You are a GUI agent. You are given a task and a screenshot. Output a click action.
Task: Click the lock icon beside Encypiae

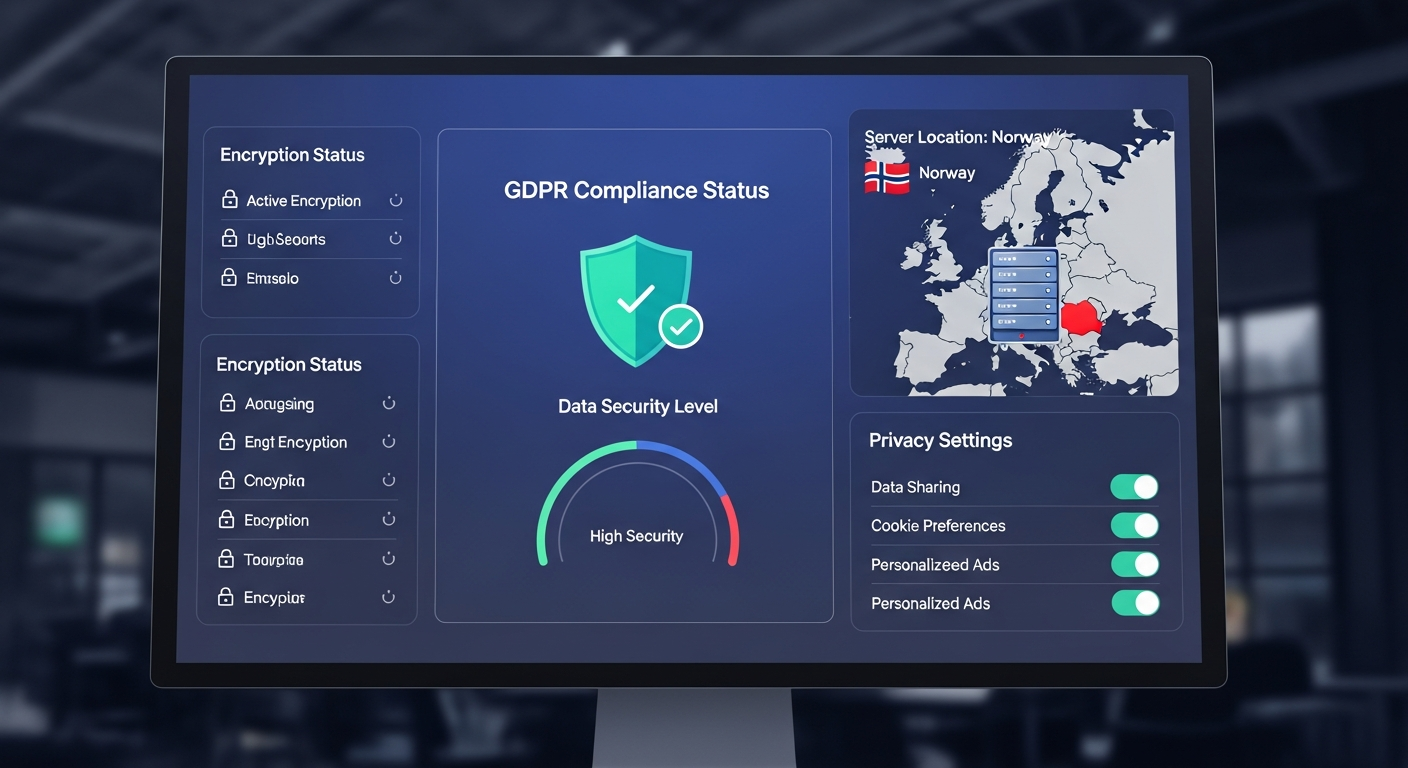tap(227, 597)
